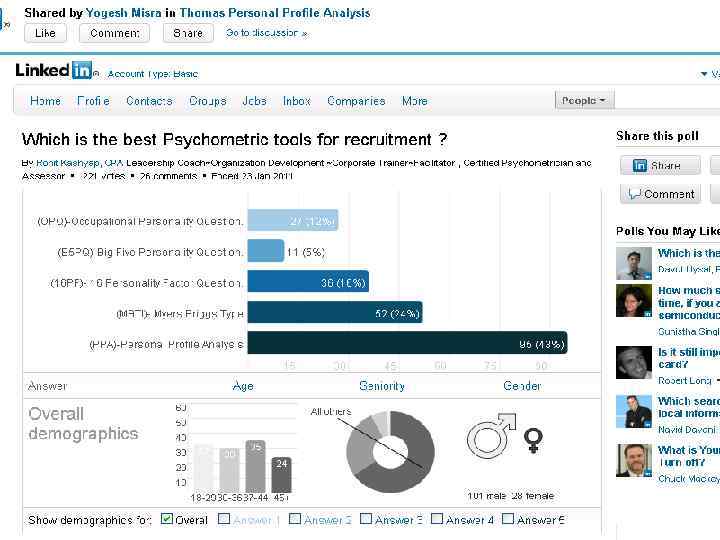Screen dimensions: 720x540
Task: Select the Seniority demographics tab
Action: click(x=382, y=386)
